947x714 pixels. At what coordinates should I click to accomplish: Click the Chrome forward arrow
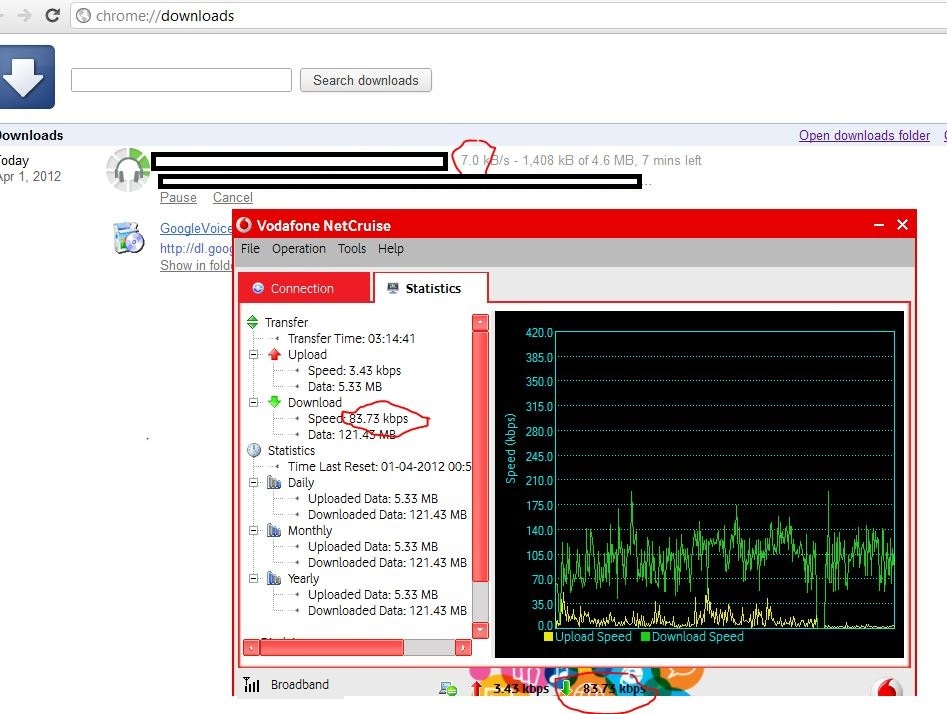[x=24, y=15]
